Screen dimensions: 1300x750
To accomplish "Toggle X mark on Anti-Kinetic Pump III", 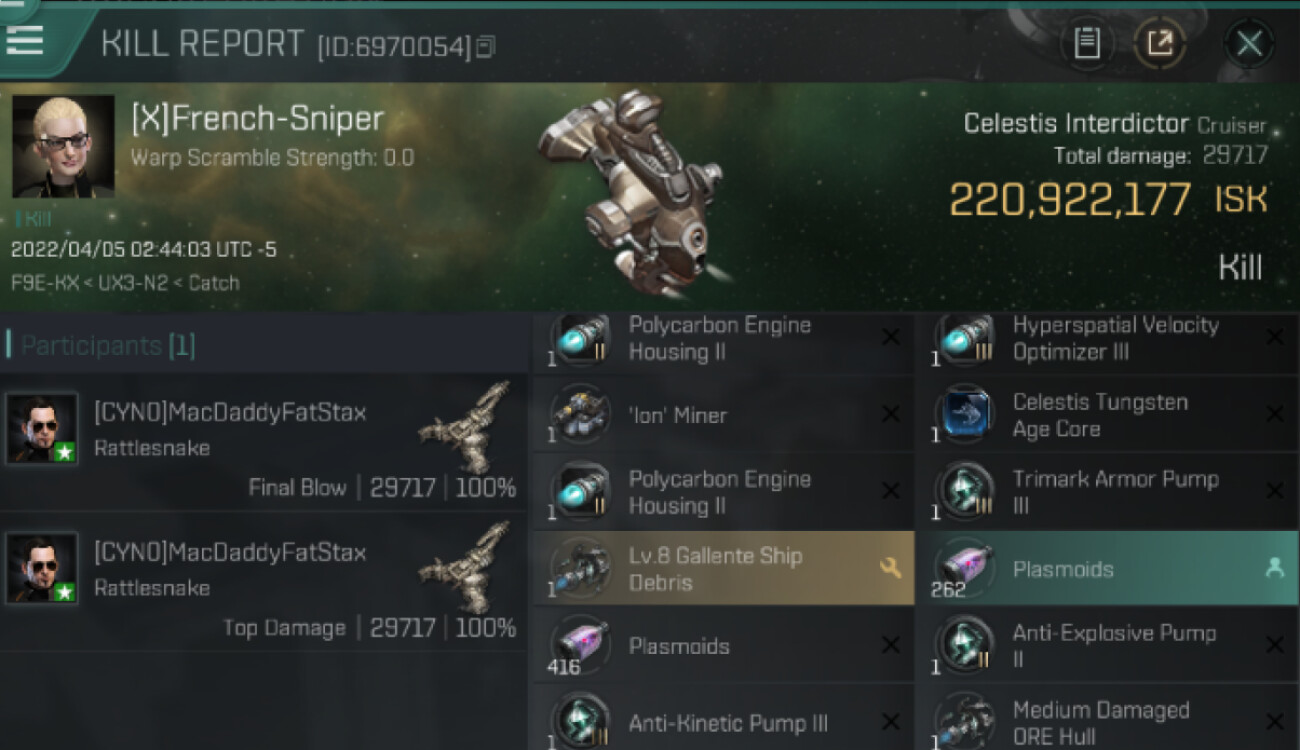I will click(x=889, y=722).
